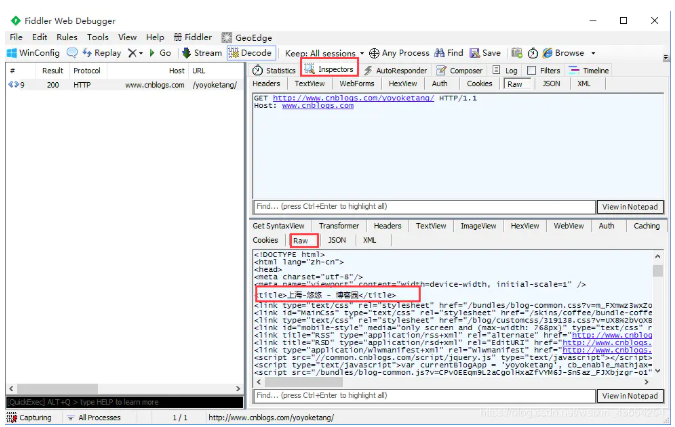Select request WebForms tab
Viewport: 675px width, 427px height.
click(357, 84)
